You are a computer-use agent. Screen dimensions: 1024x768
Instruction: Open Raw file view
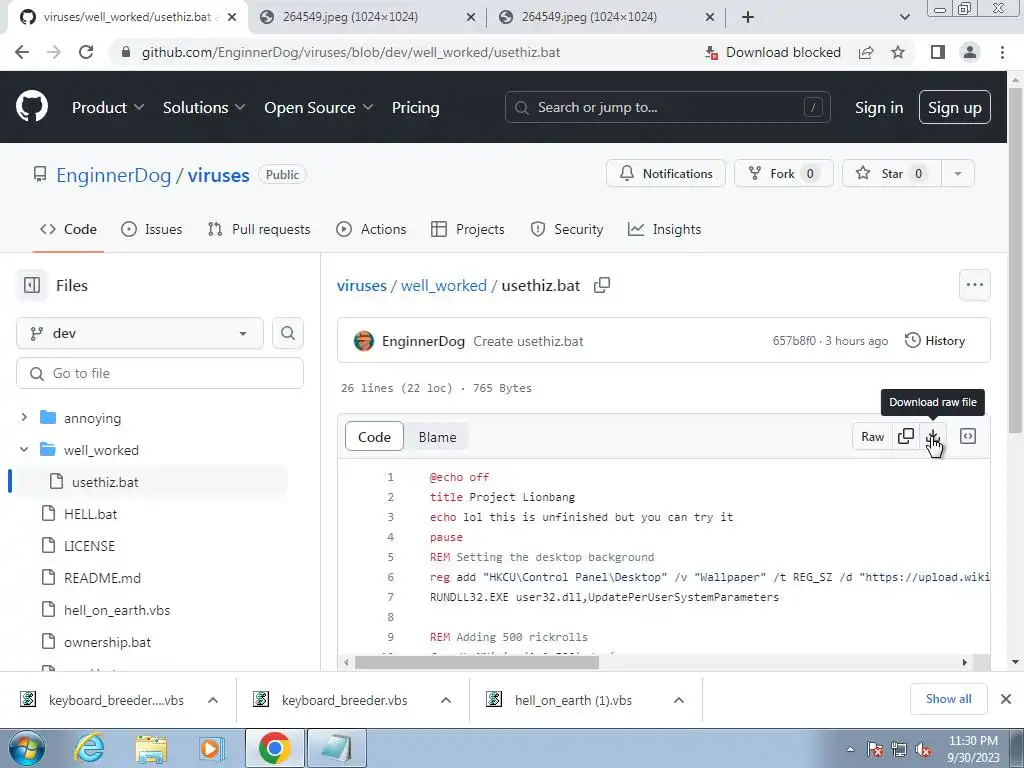coord(872,436)
